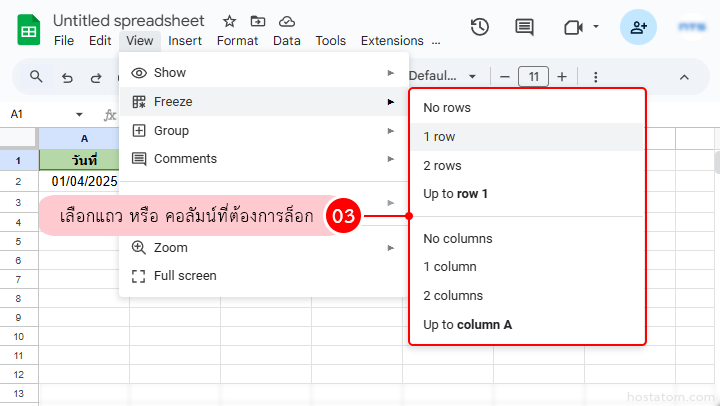Open the Tools menu
Viewport: 720px width, 406px height.
tap(331, 41)
